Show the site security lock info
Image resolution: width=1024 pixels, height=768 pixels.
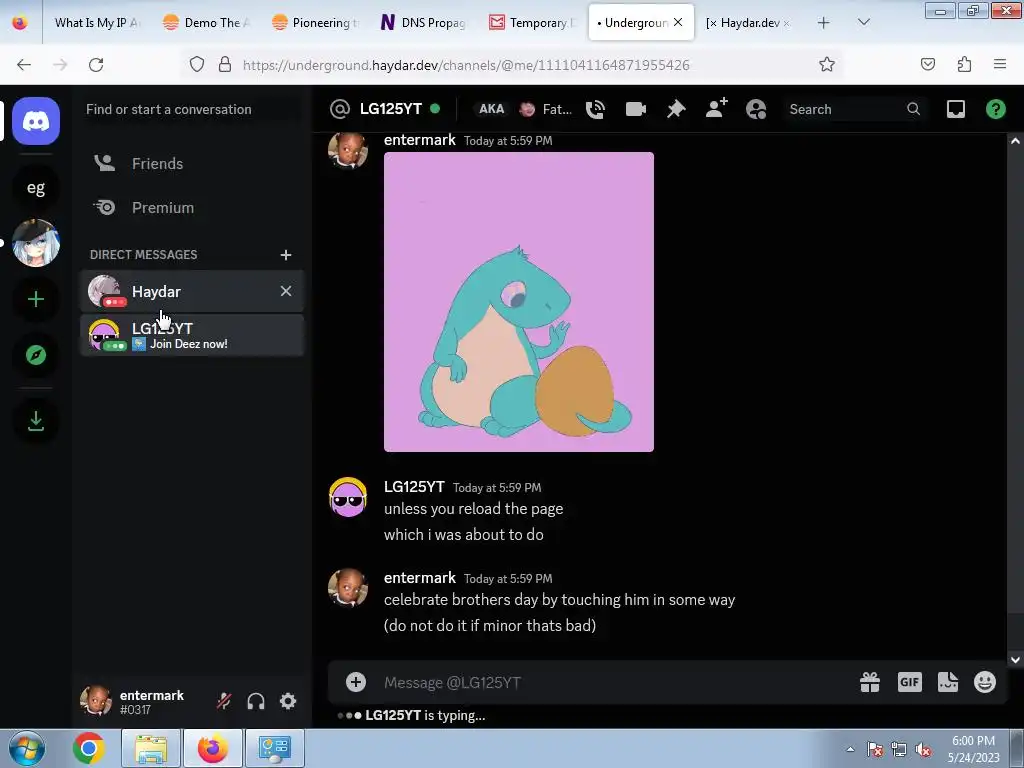pyautogui.click(x=225, y=64)
